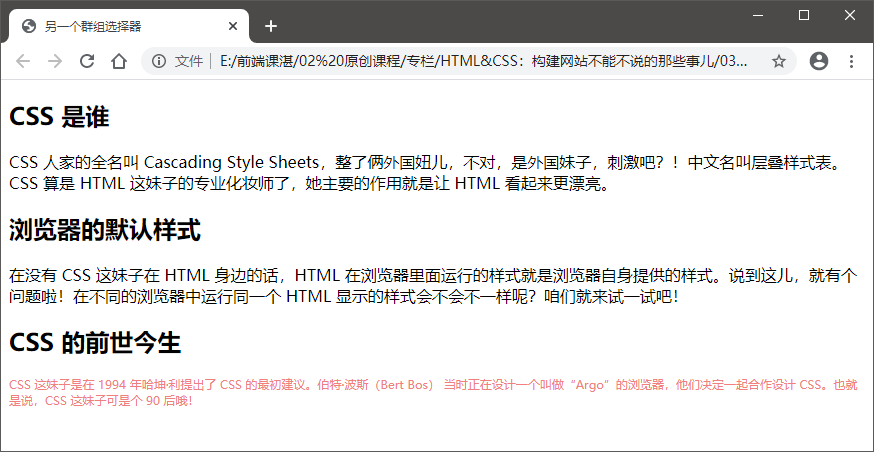This screenshot has width=874, height=452.
Task: Click the sentence starting "CSS 算是 HTML 这妹子"
Action: point(309,183)
